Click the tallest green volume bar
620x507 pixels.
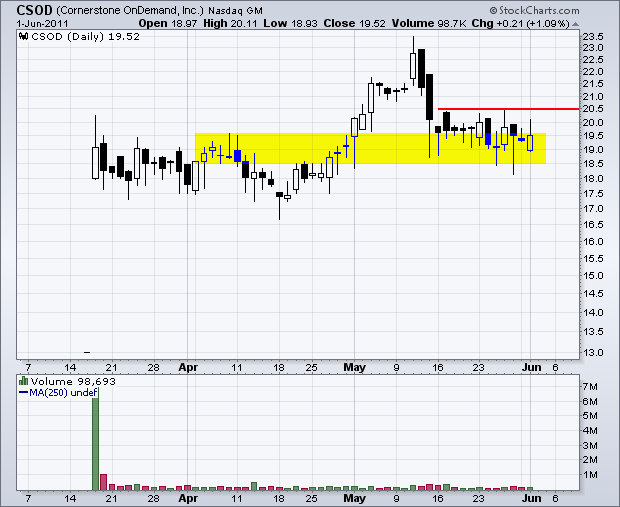95,439
